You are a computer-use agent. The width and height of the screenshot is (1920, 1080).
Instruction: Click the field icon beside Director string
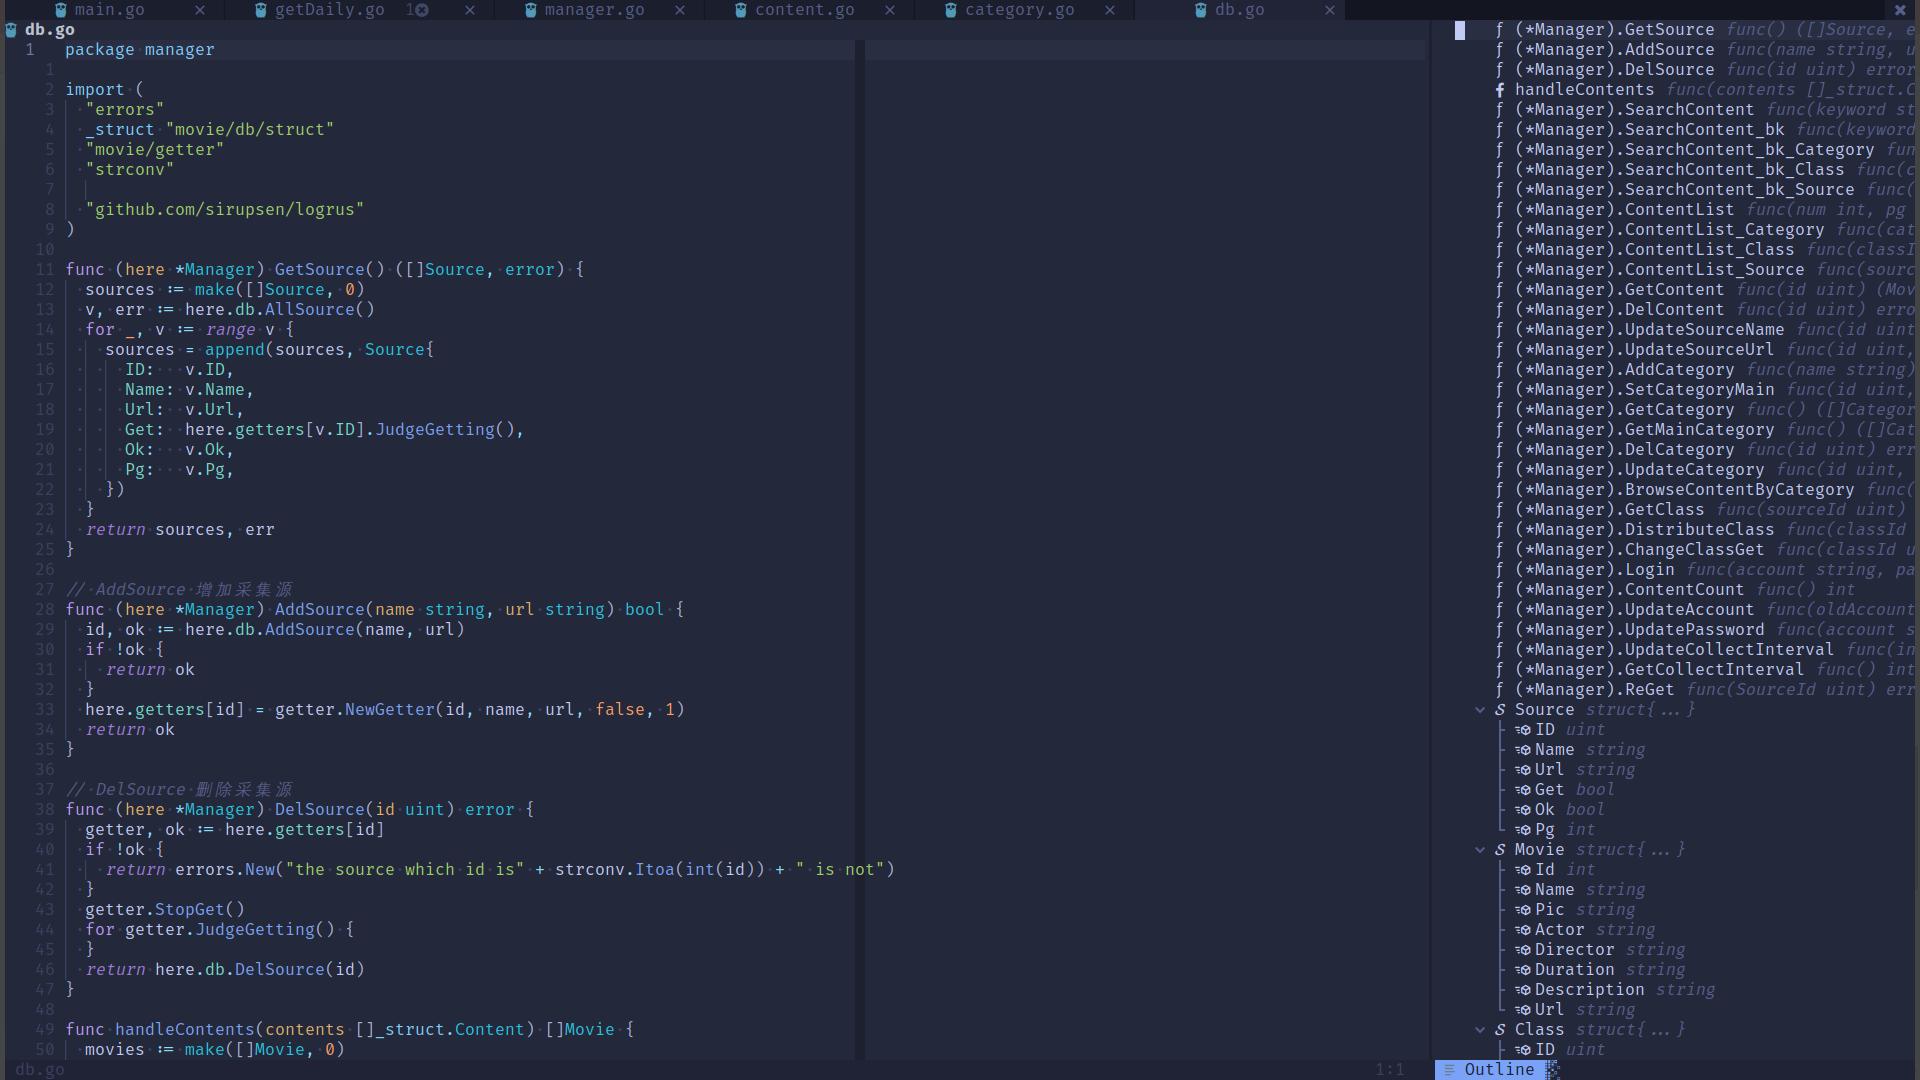[1523, 950]
